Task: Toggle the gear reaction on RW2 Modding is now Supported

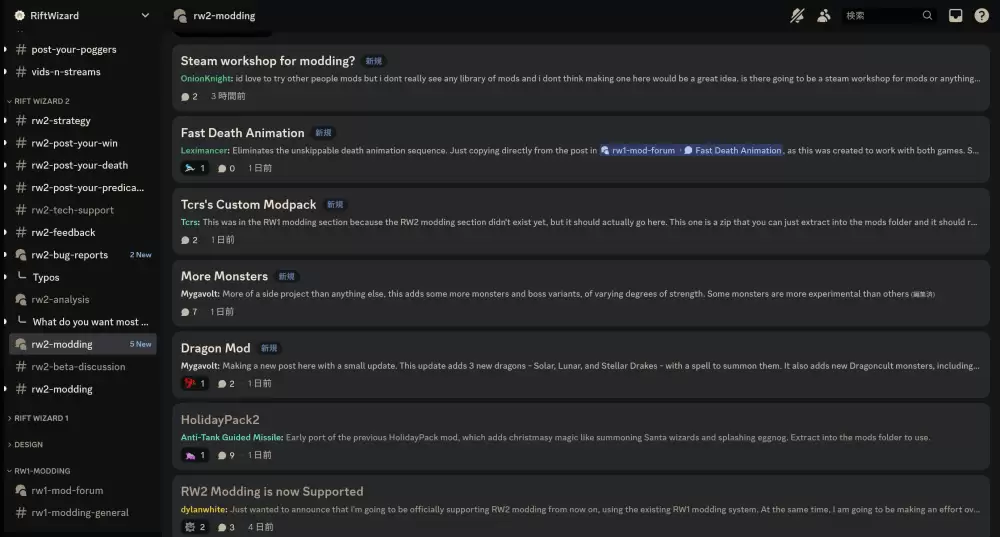Action: click(194, 527)
